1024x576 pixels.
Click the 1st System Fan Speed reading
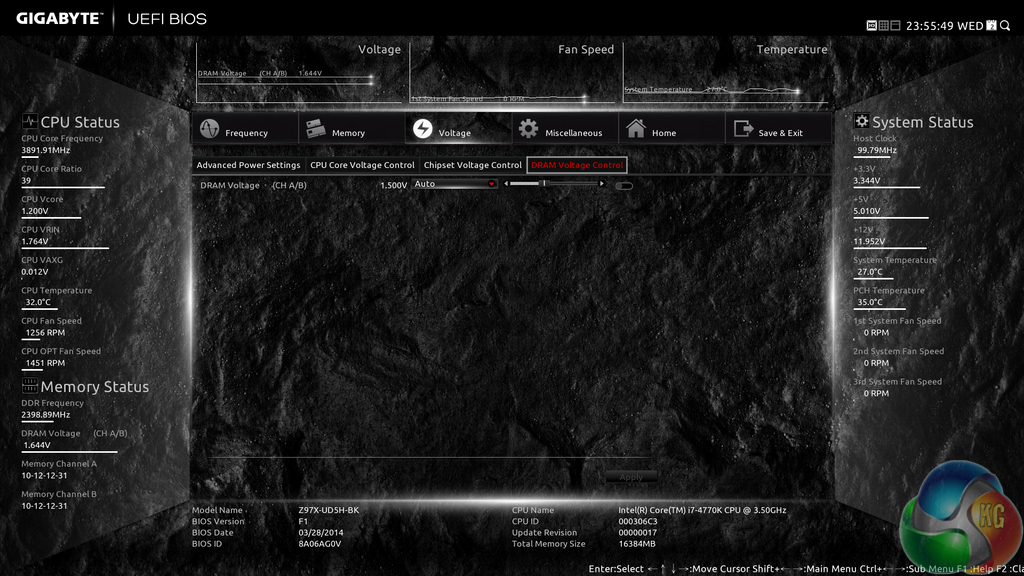pyautogui.click(x=876, y=332)
